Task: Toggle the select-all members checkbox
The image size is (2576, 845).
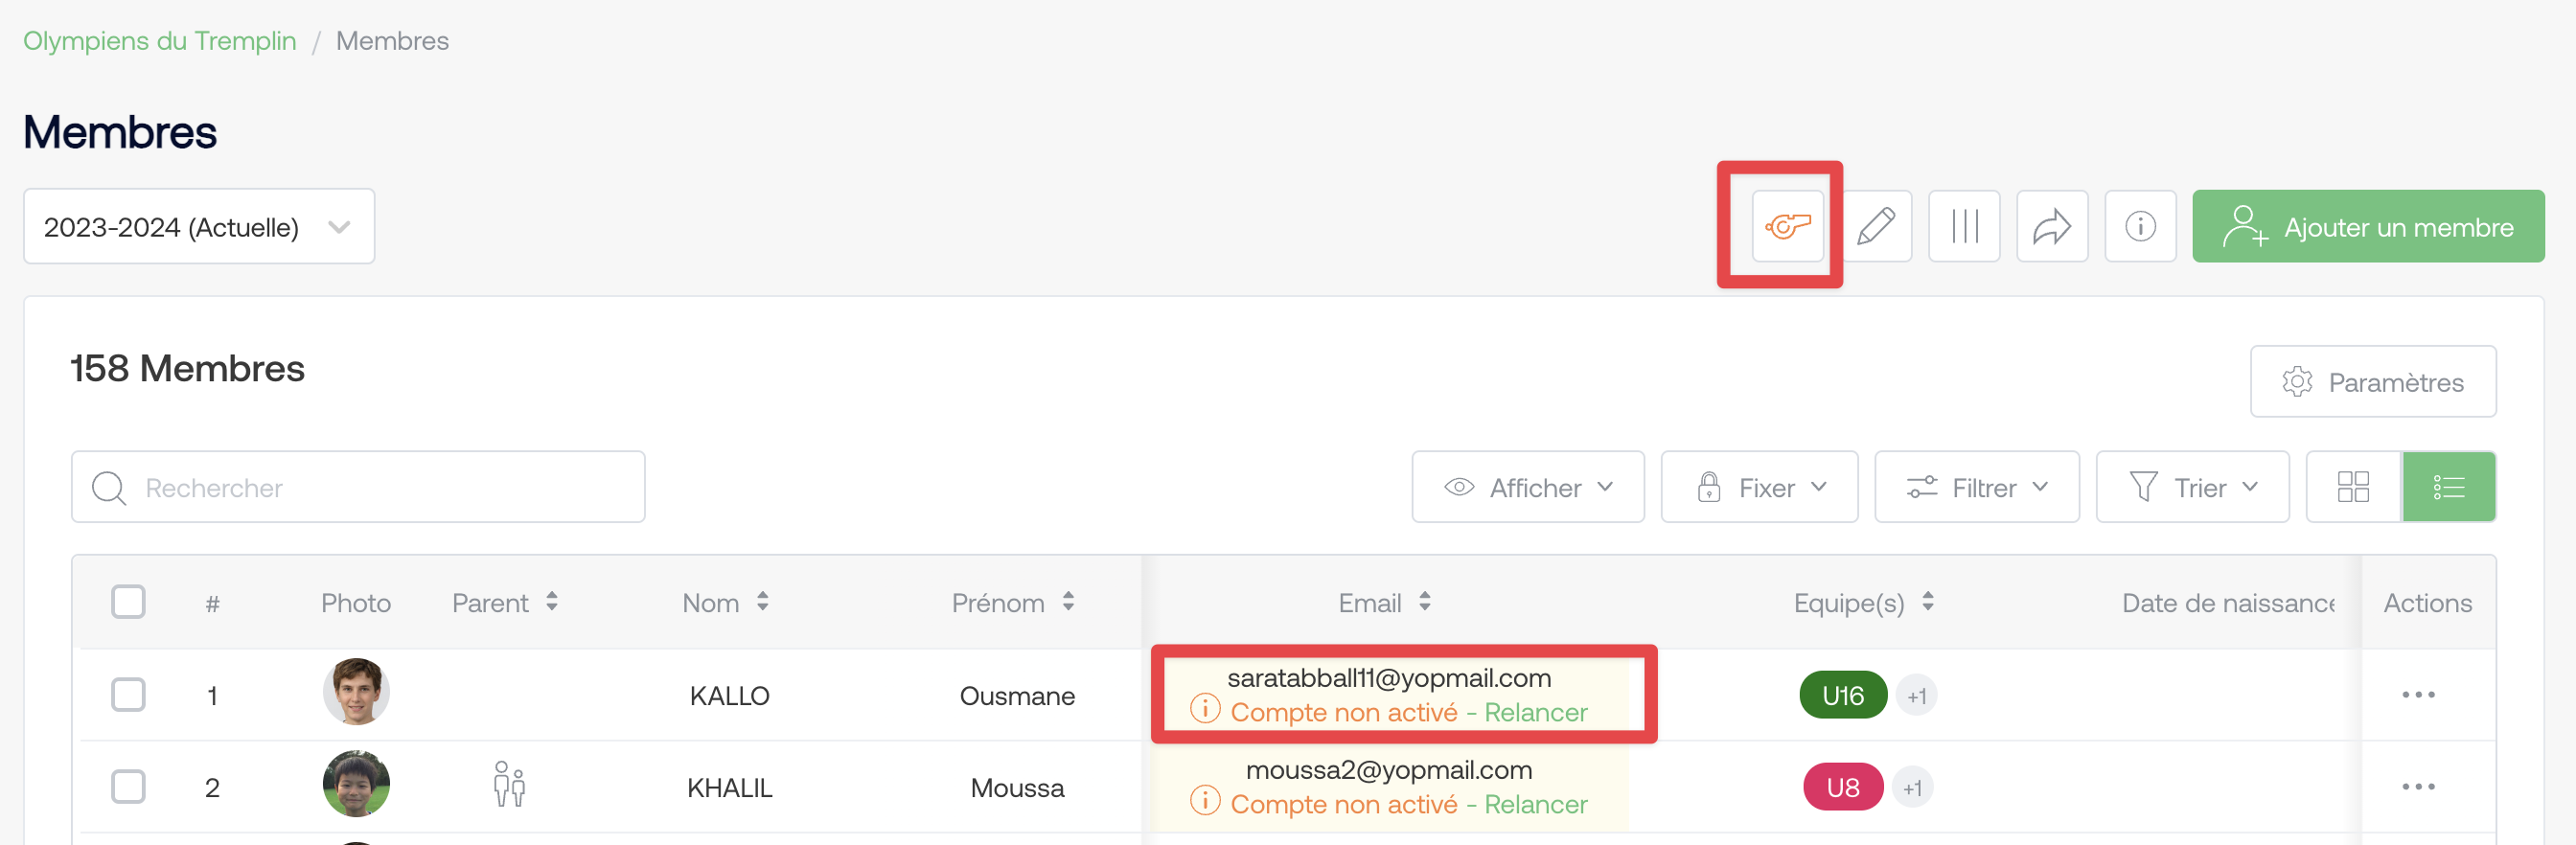Action: tap(128, 602)
